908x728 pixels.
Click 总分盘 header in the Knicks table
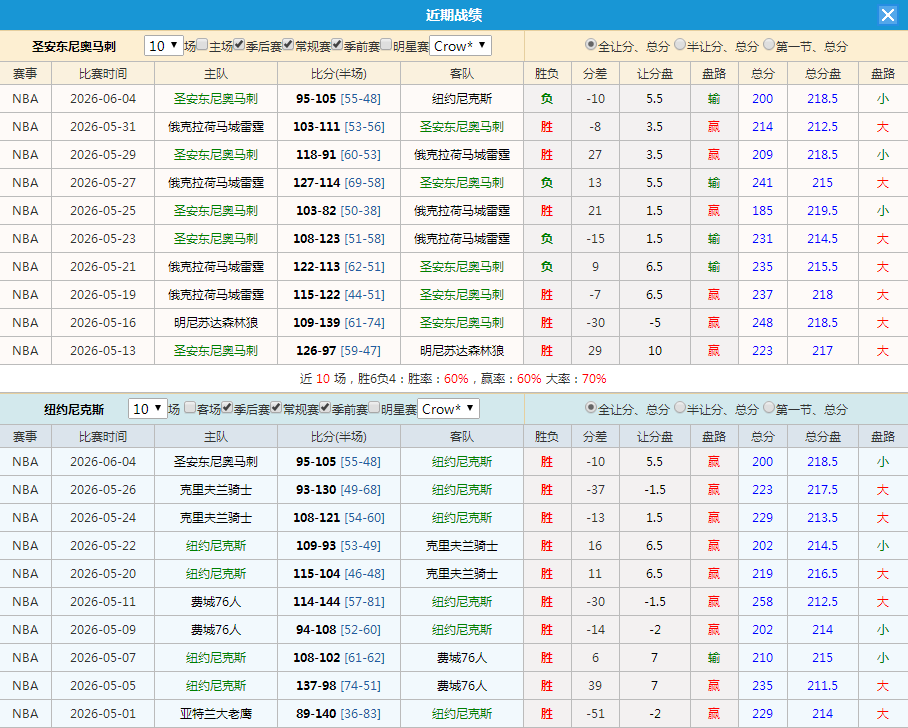[823, 437]
